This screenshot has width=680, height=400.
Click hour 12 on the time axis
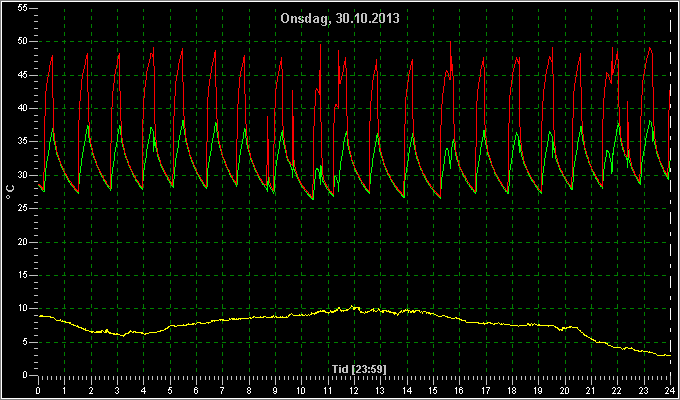click(354, 390)
